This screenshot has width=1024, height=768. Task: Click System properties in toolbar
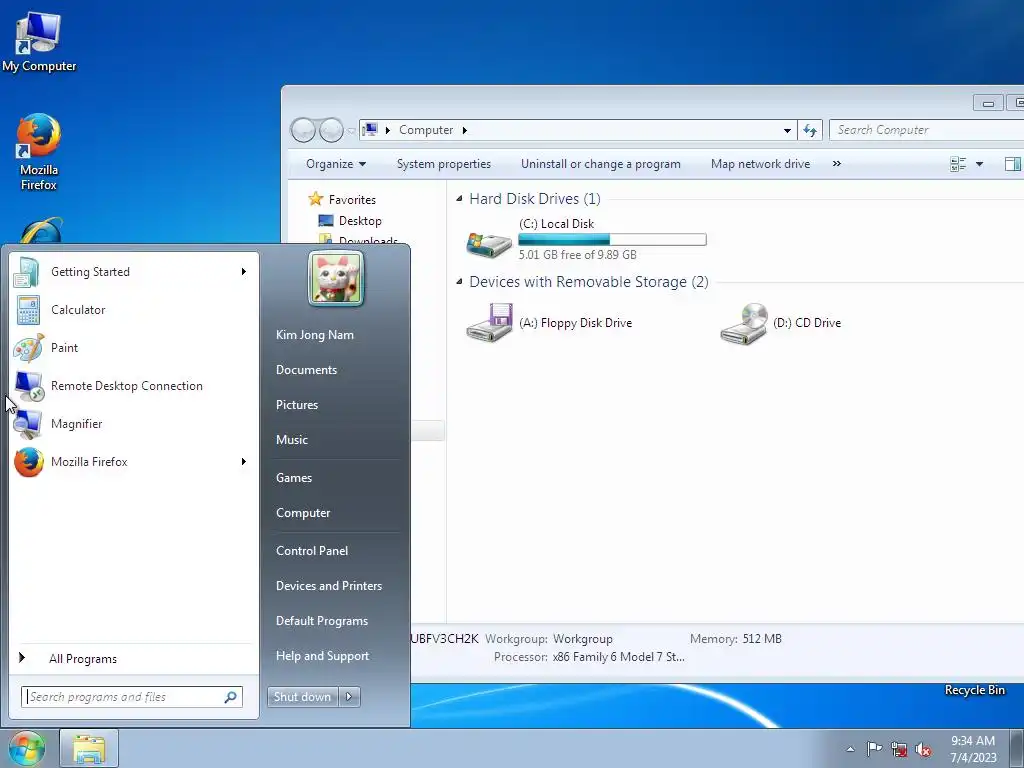point(443,164)
